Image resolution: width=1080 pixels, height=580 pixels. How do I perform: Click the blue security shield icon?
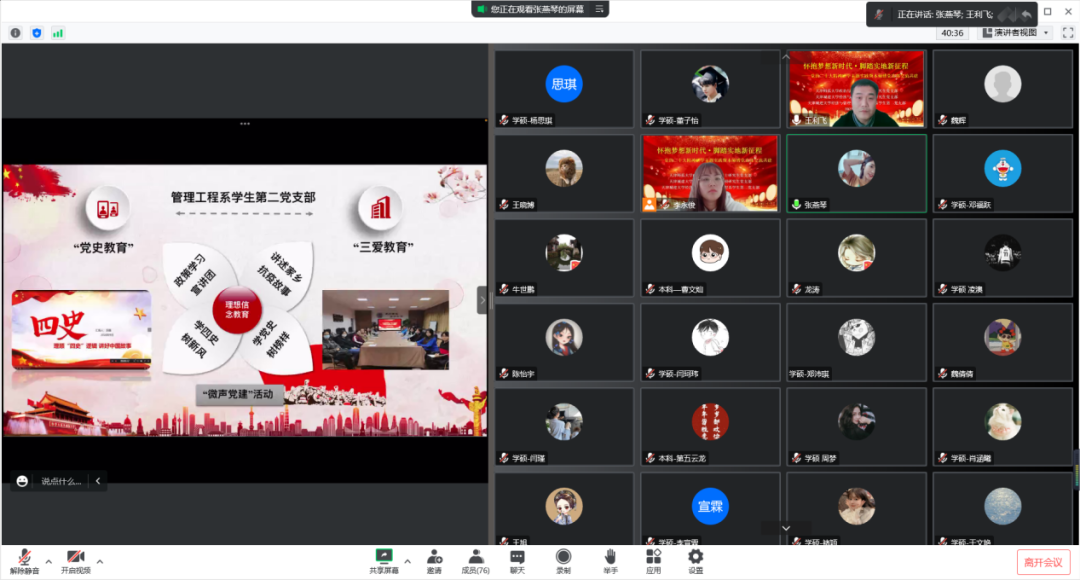[37, 33]
